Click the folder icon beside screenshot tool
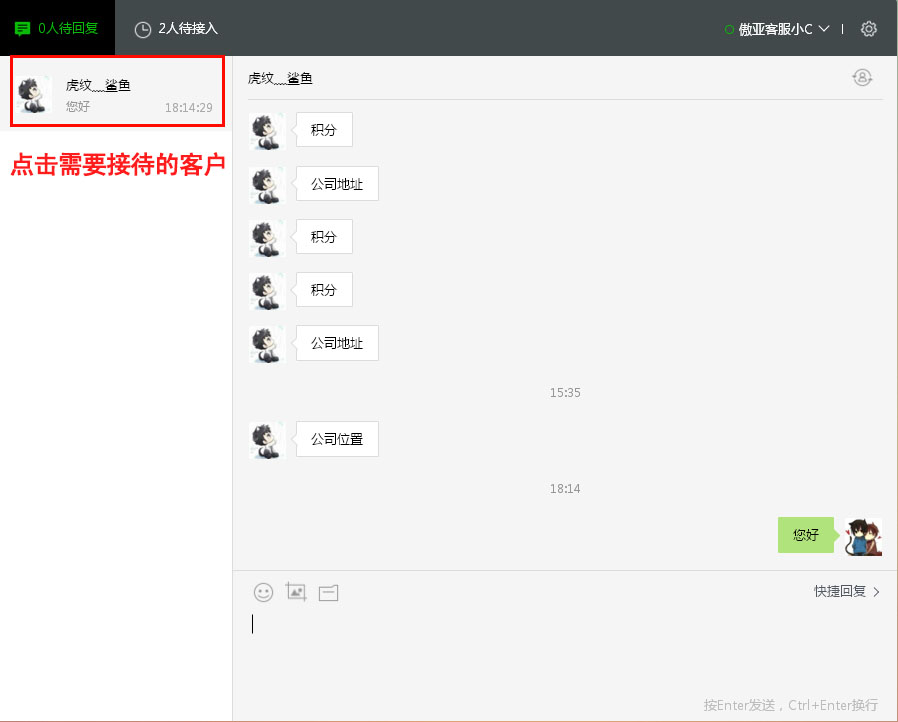Image resolution: width=898 pixels, height=722 pixels. click(x=328, y=593)
